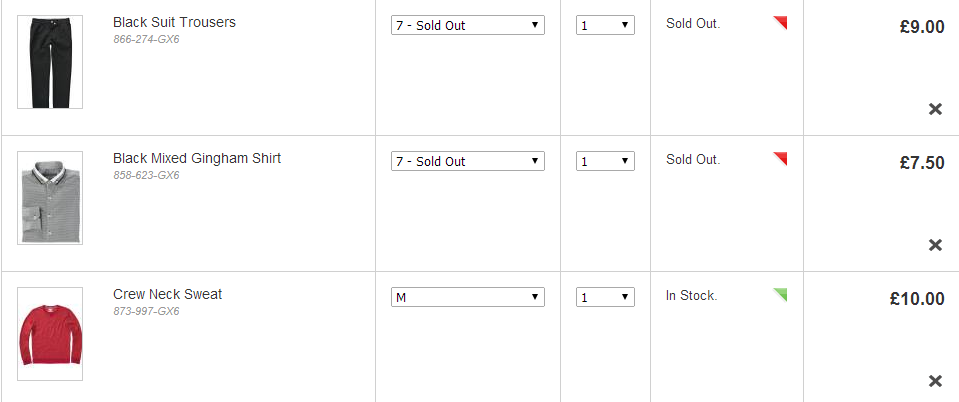Open size dropdown for Black Mixed Gingham Shirt

pyautogui.click(x=467, y=161)
